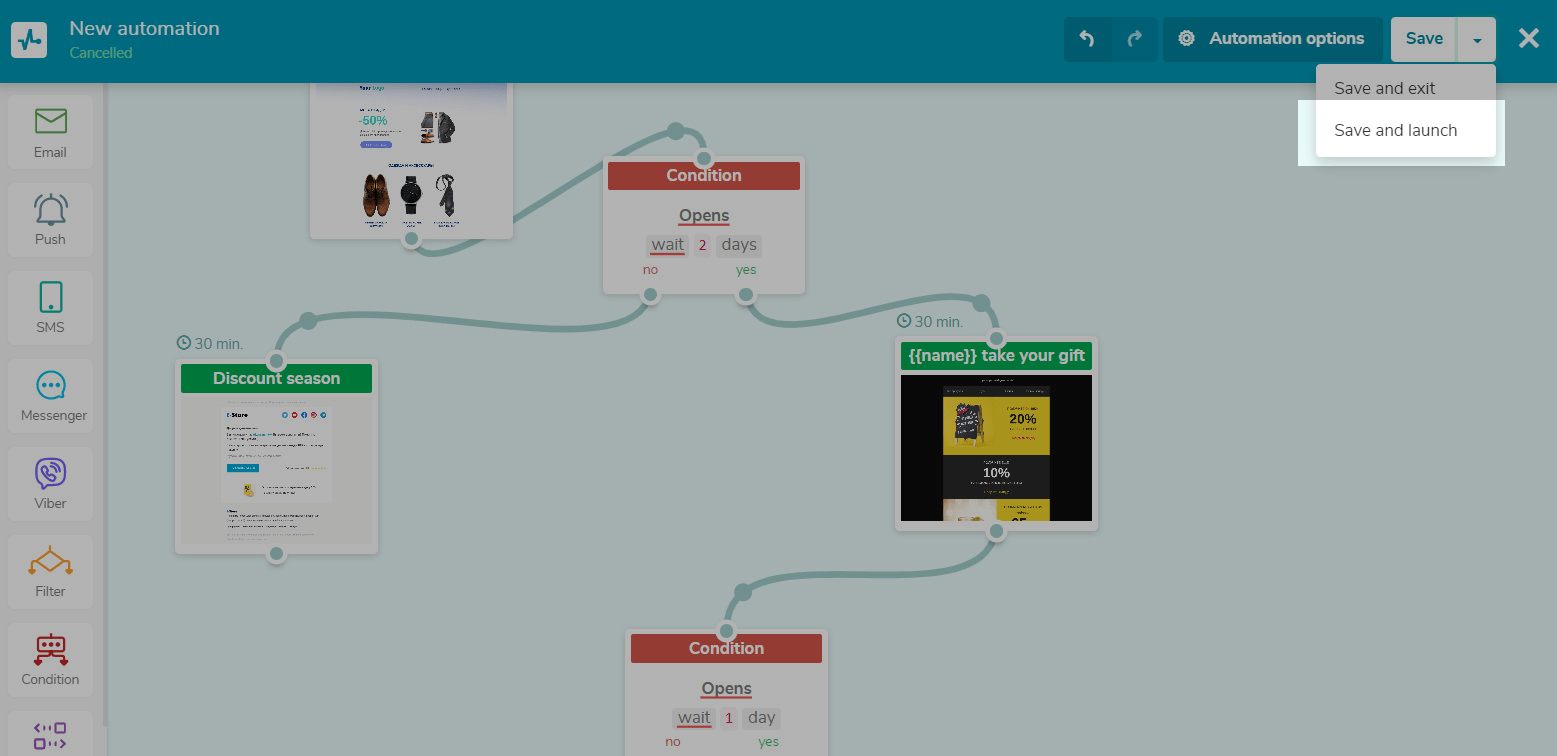Open the take your gift email thumbnail
Image resolution: width=1557 pixels, height=756 pixels.
[996, 448]
